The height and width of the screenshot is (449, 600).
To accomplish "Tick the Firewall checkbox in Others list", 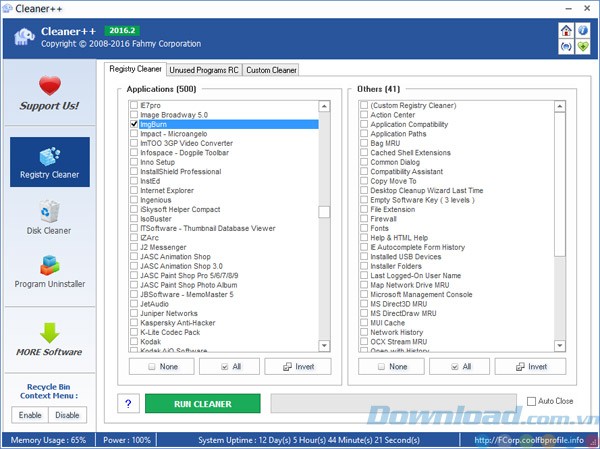I will (x=364, y=219).
